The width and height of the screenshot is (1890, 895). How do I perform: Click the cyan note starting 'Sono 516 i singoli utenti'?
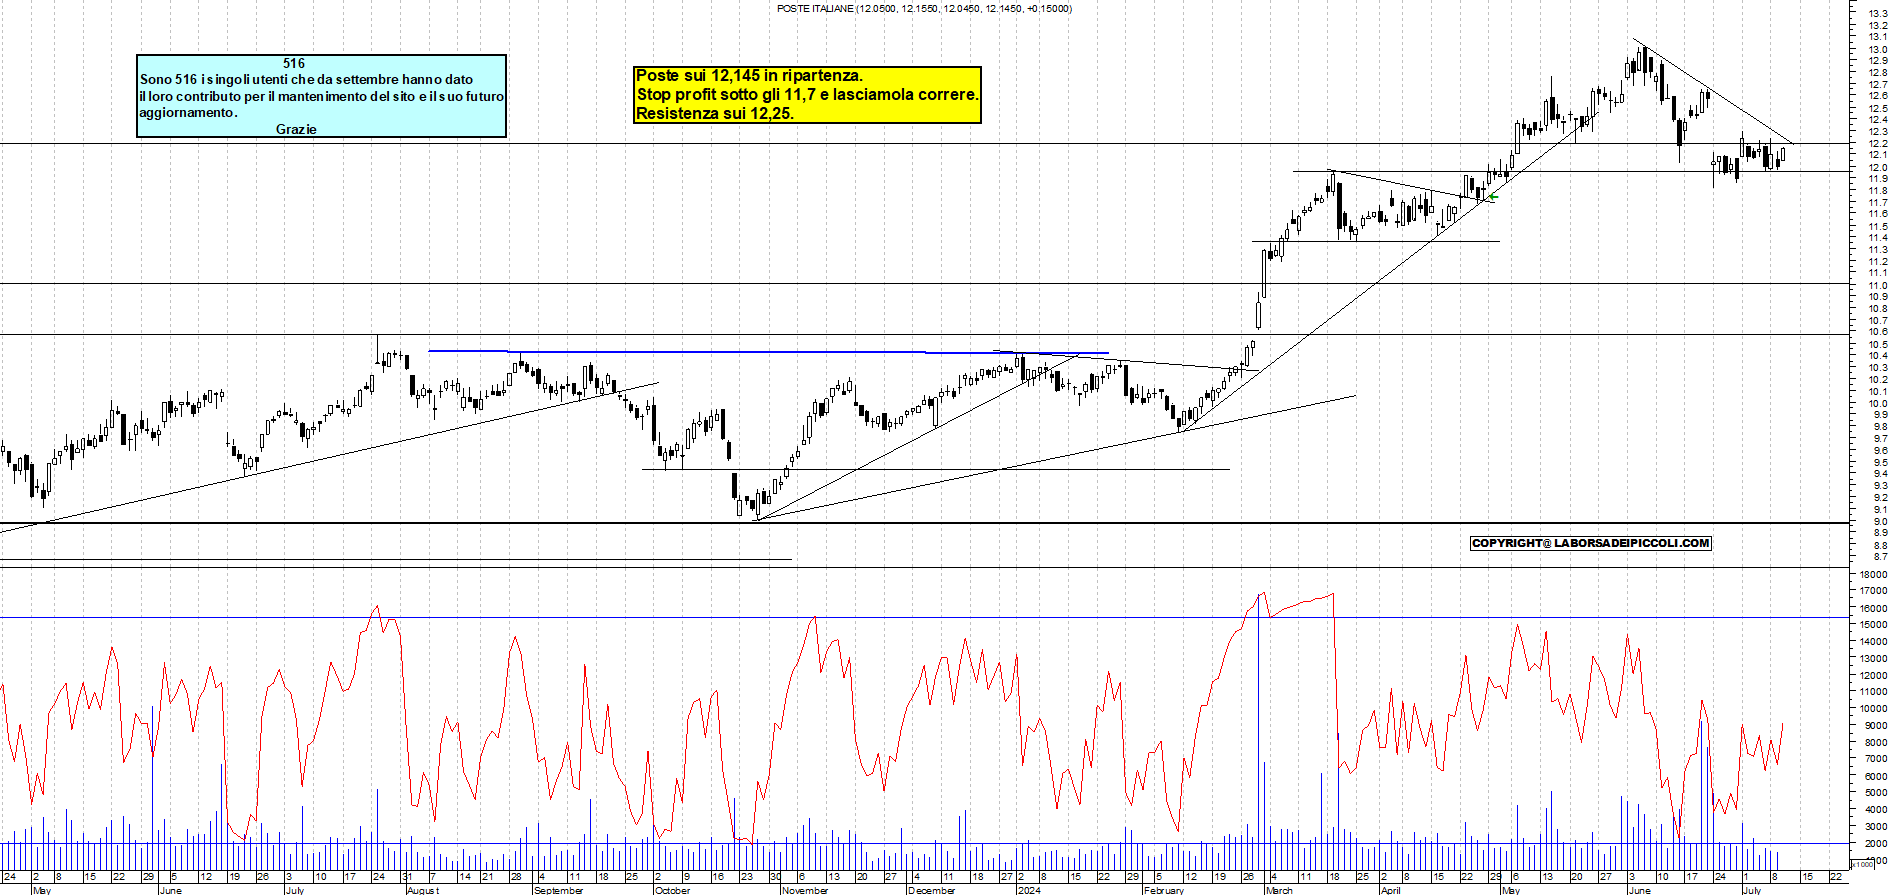click(322, 96)
